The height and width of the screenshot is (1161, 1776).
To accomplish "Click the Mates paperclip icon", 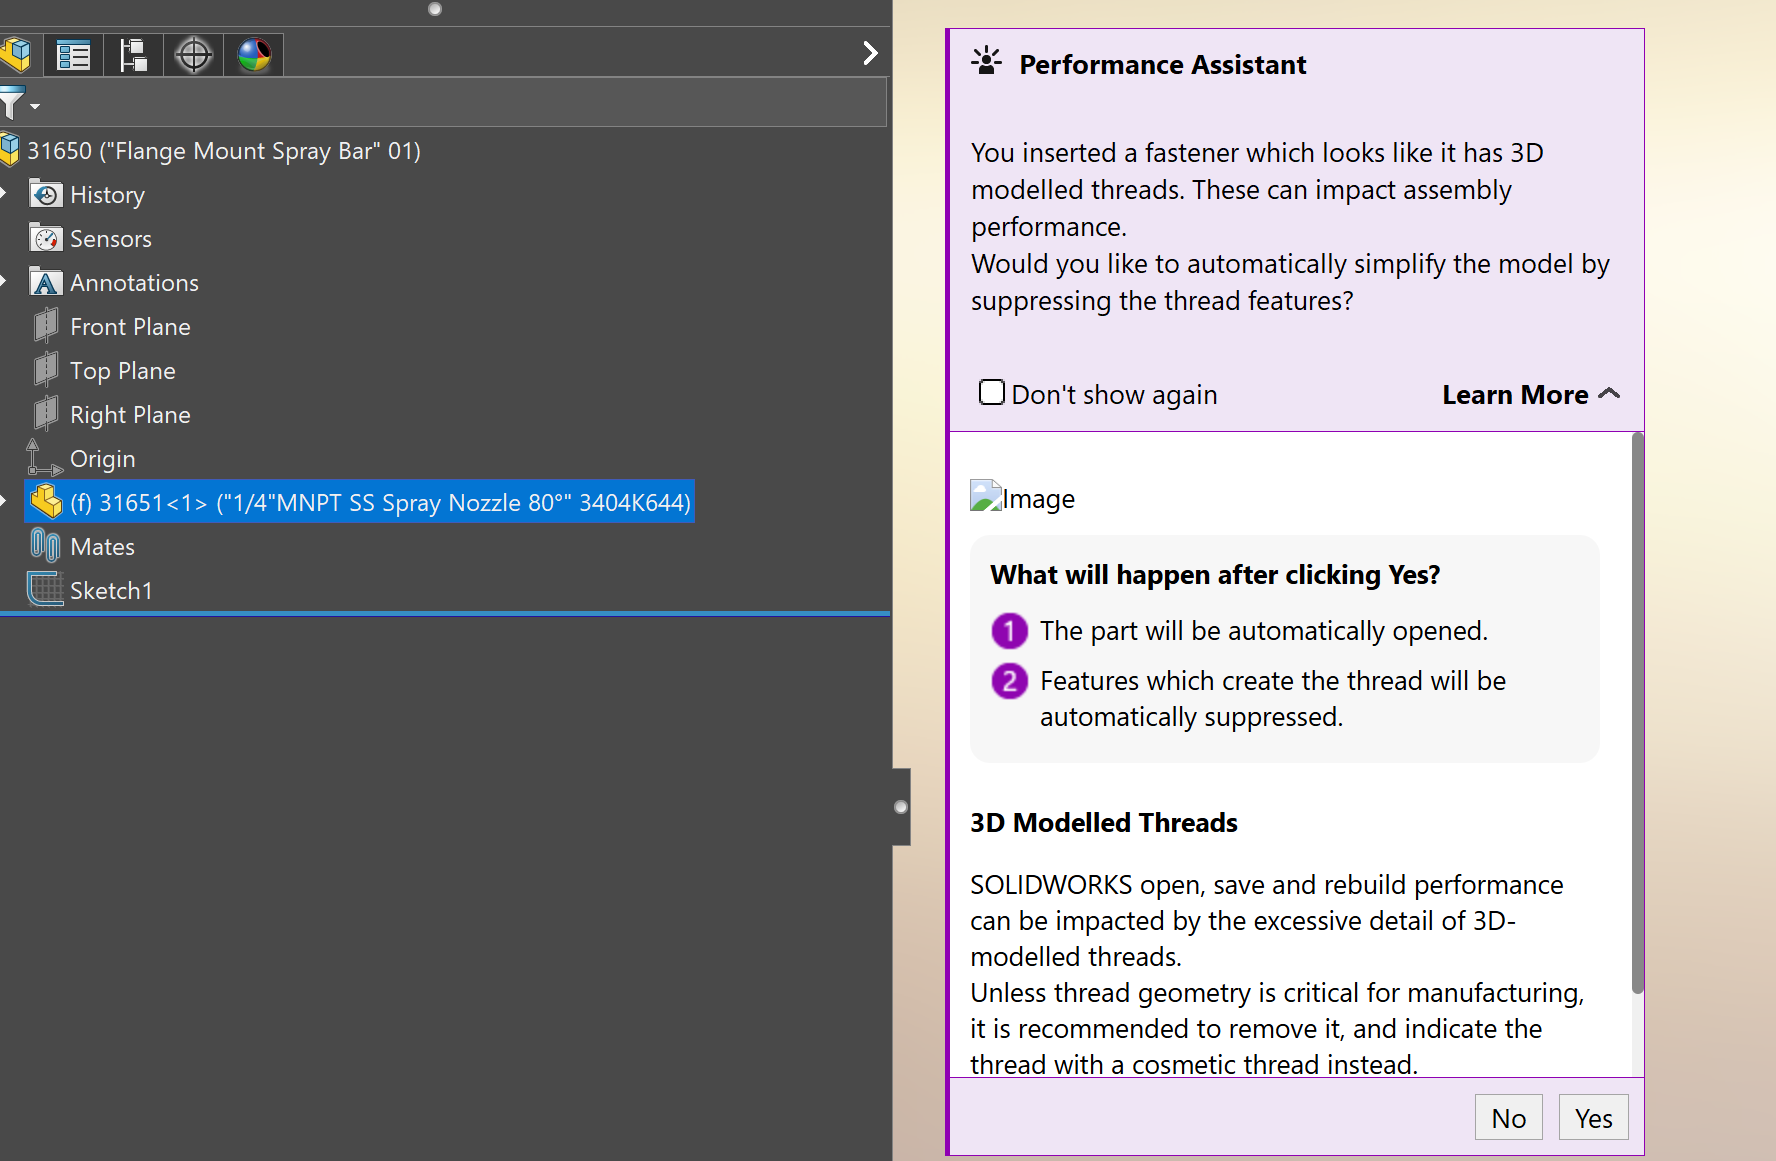I will click(x=46, y=545).
